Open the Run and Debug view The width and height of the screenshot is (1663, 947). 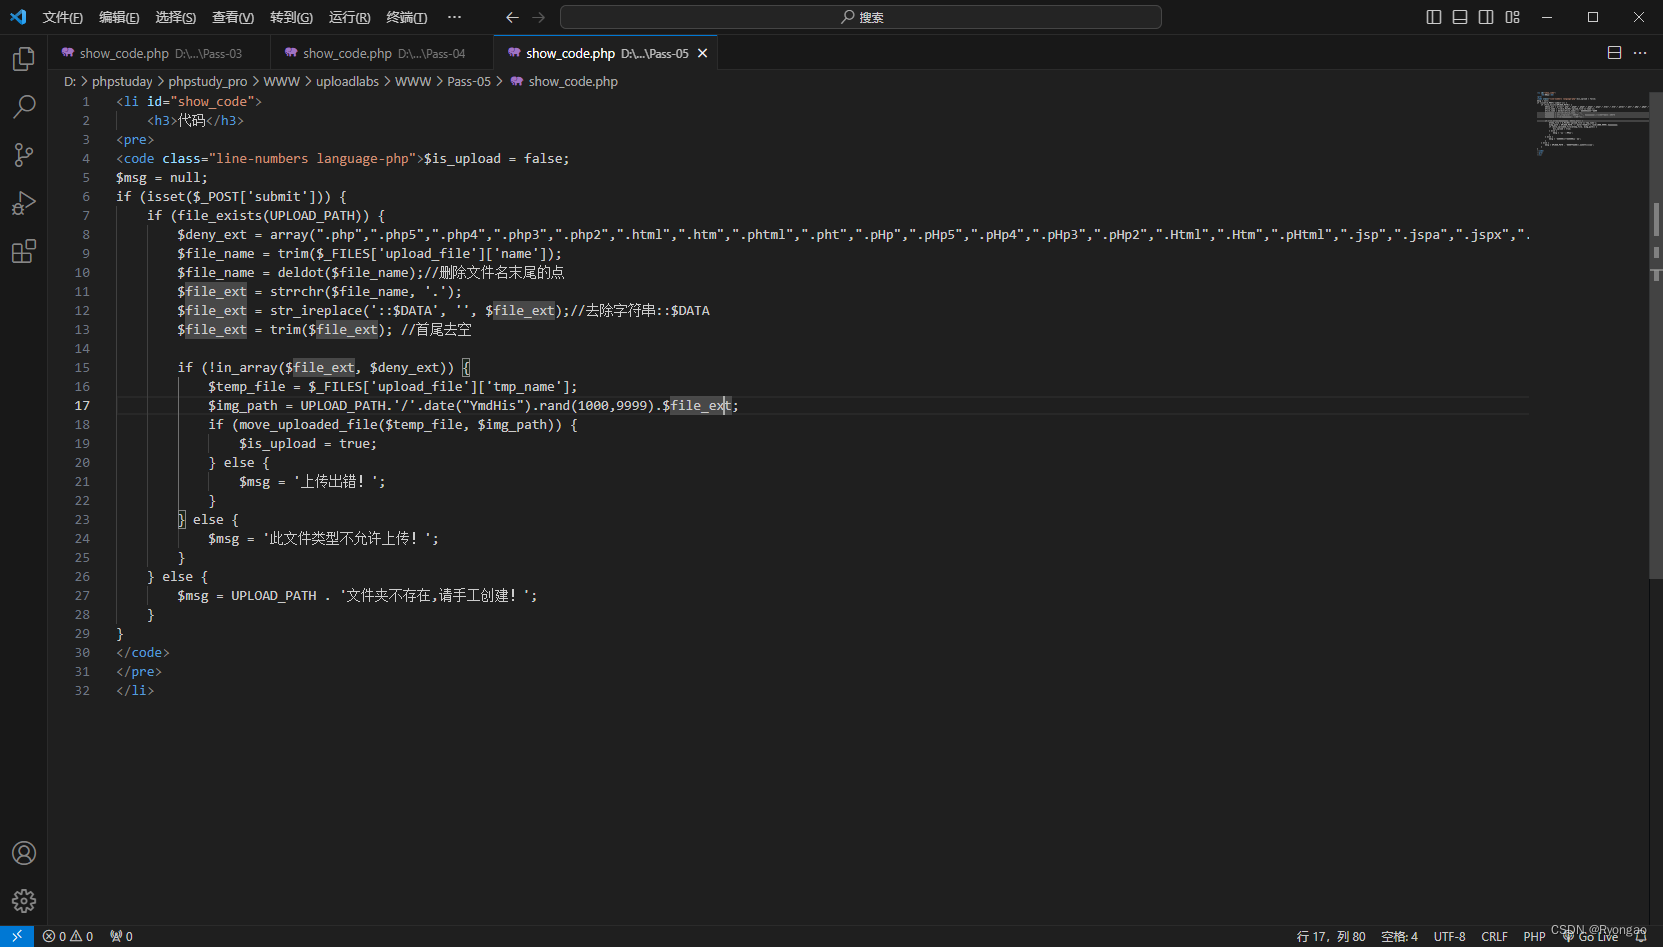24,203
